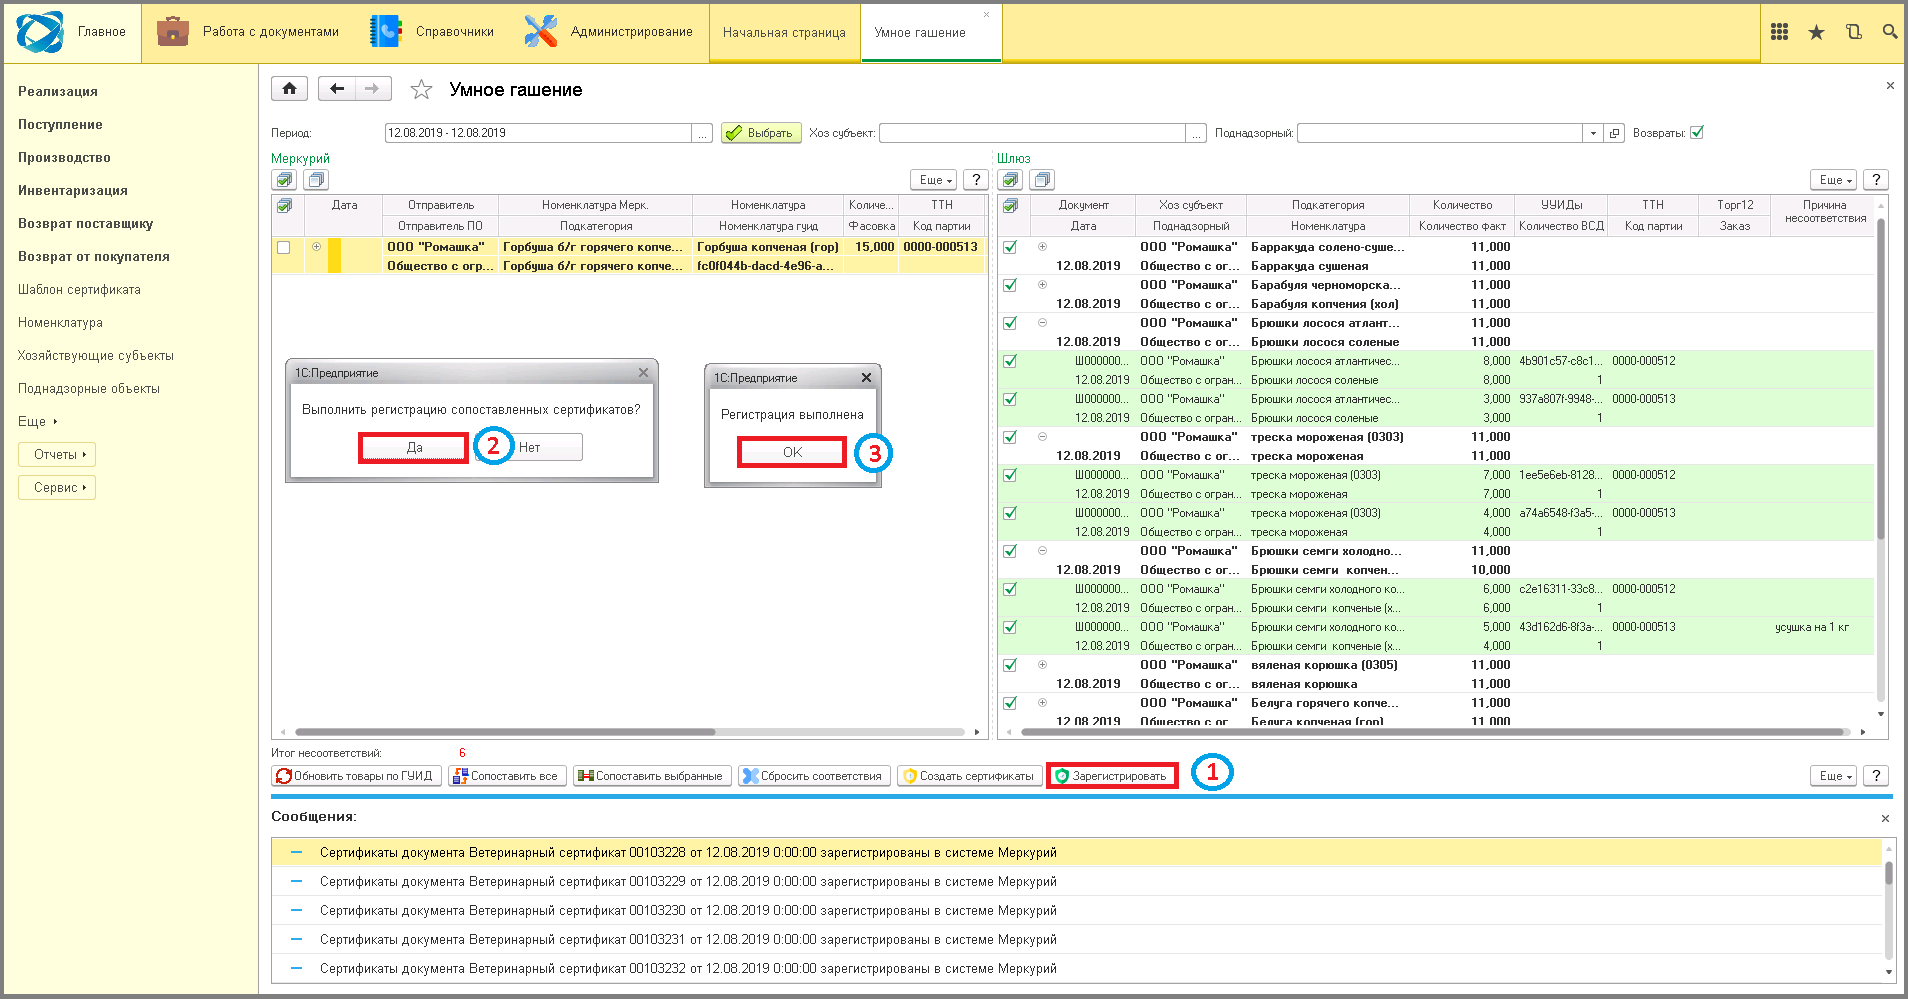Click into the Хоз субъект input field
The width and height of the screenshot is (1908, 999).
1032,133
